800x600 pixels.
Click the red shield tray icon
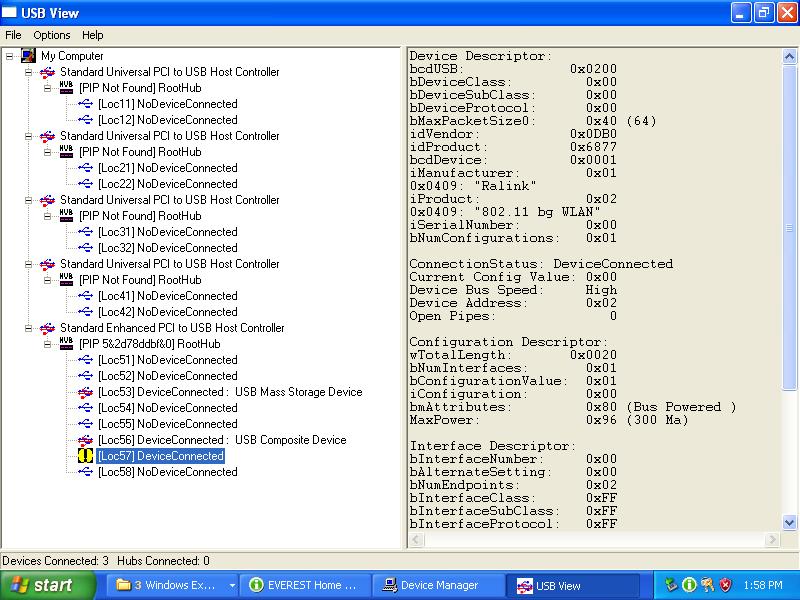tap(725, 585)
